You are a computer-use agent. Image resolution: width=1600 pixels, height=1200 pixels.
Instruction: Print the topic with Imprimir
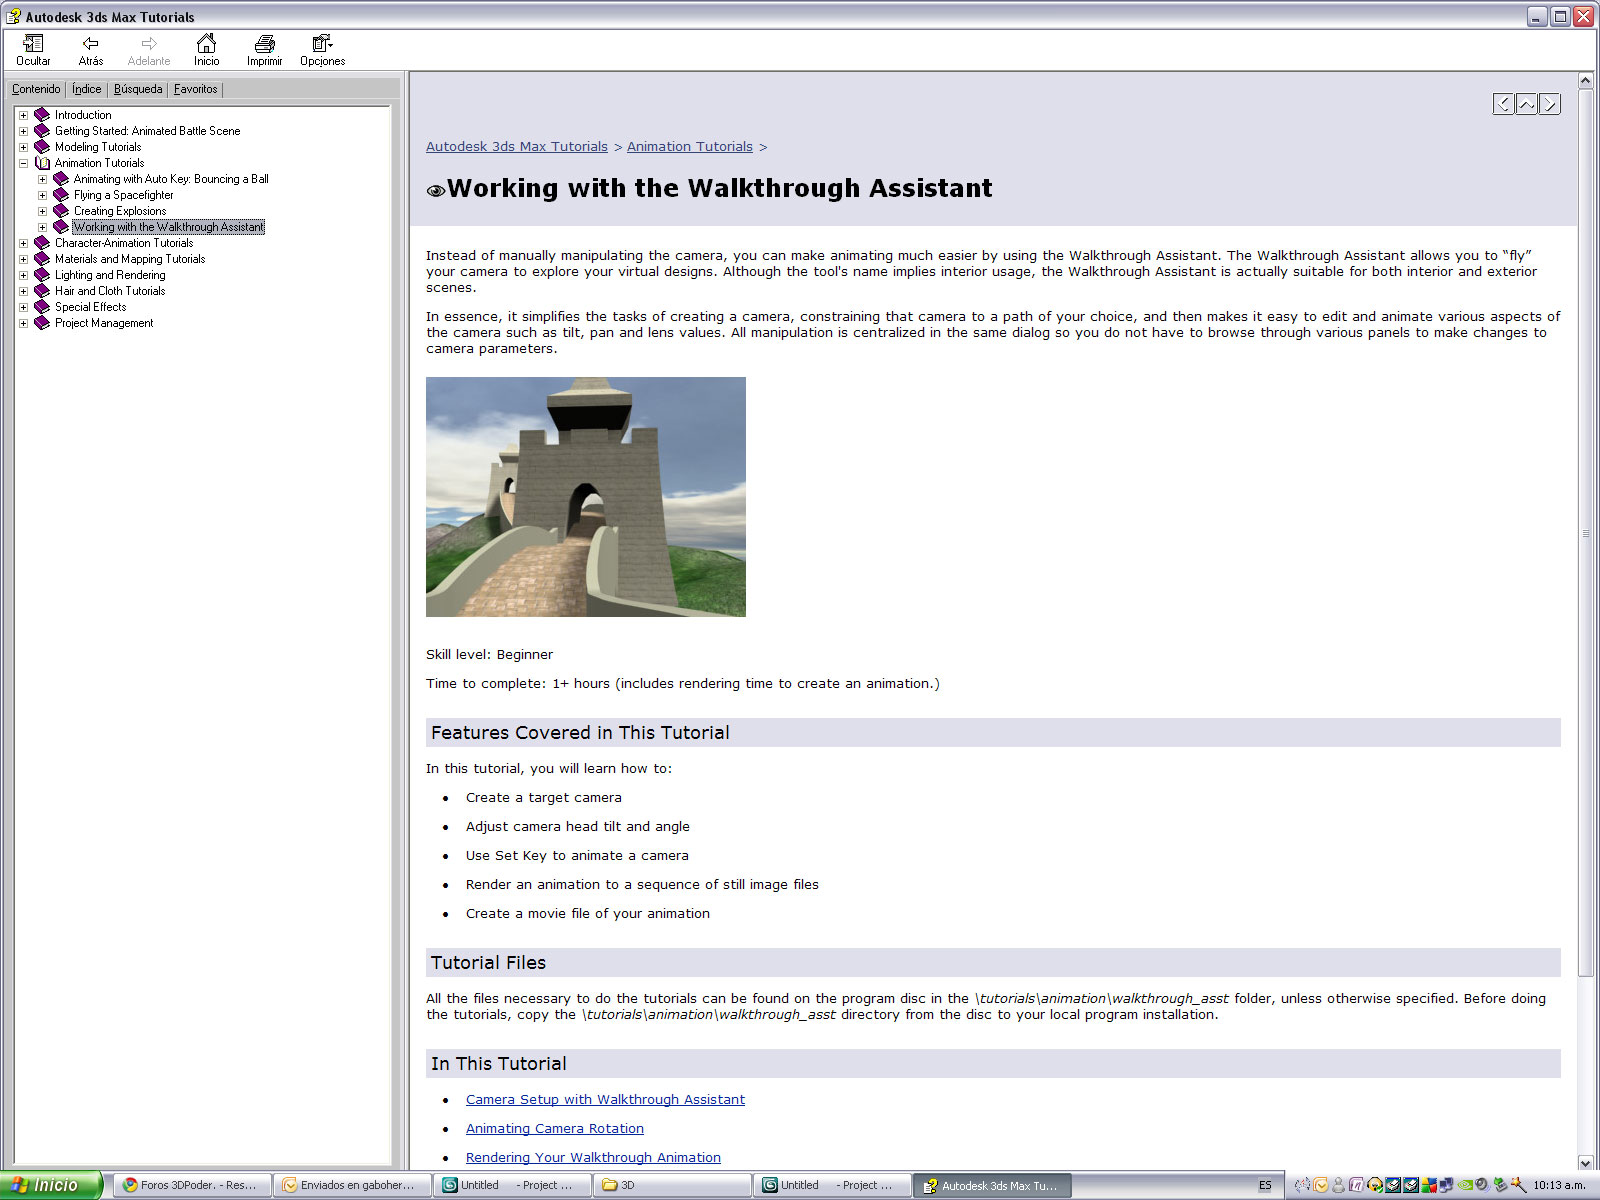(264, 50)
